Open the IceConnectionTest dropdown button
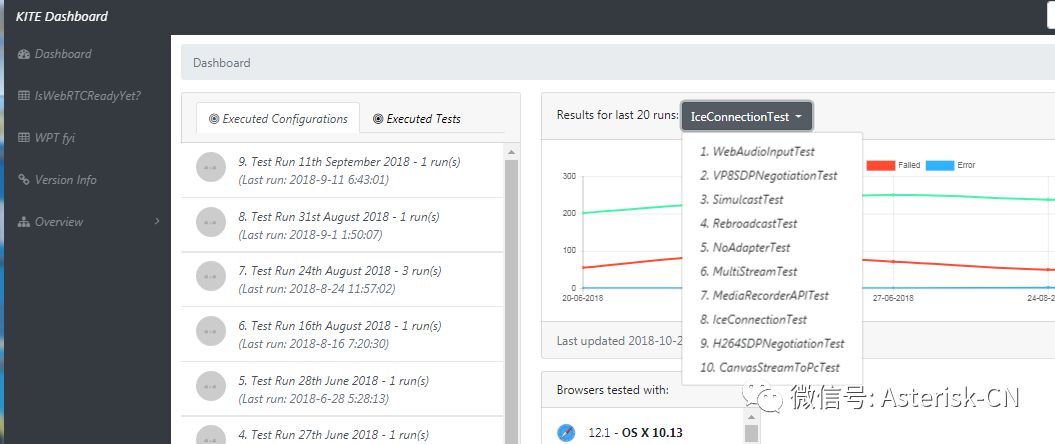Viewport: 1055px width, 444px height. [747, 117]
